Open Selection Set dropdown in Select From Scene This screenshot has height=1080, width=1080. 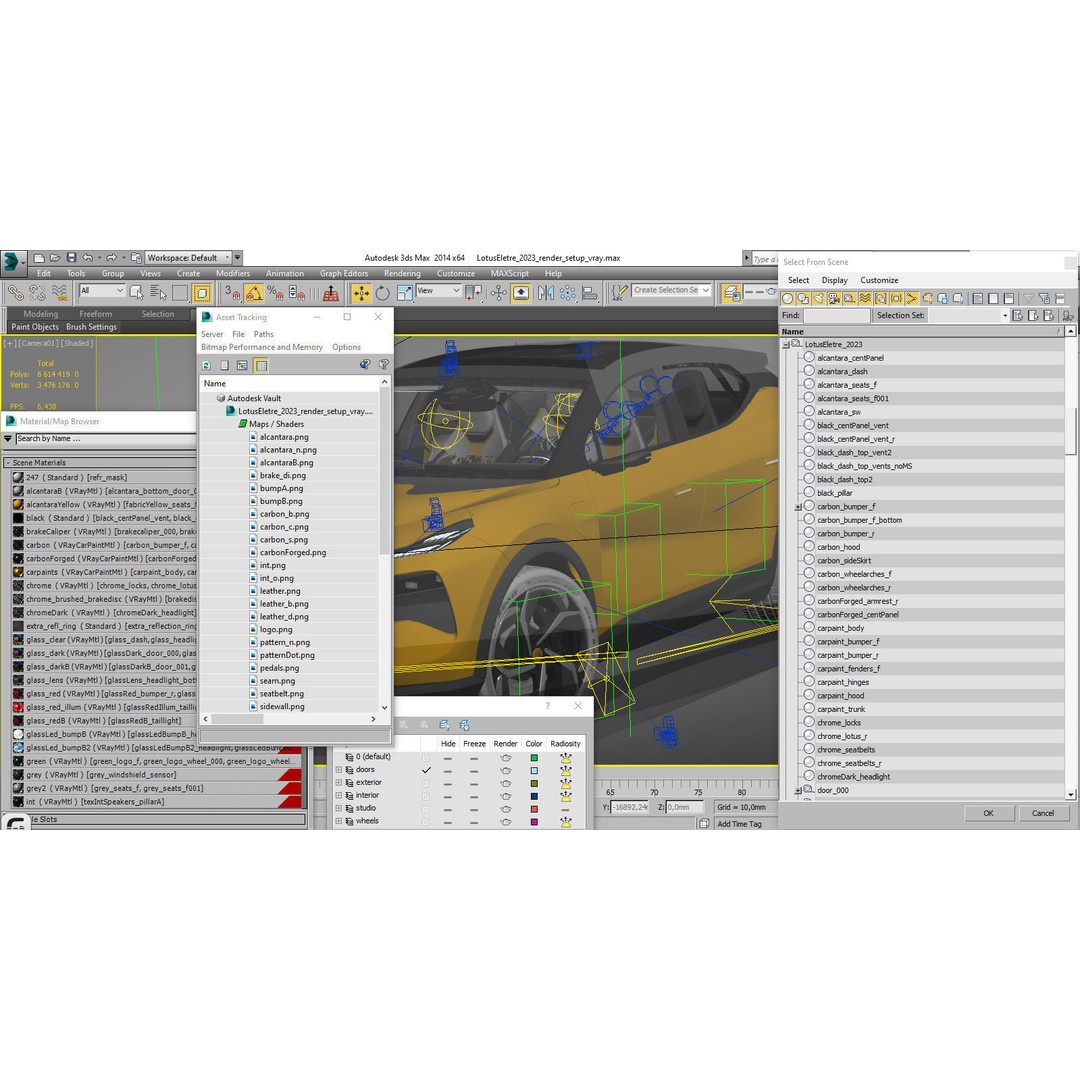[1005, 315]
